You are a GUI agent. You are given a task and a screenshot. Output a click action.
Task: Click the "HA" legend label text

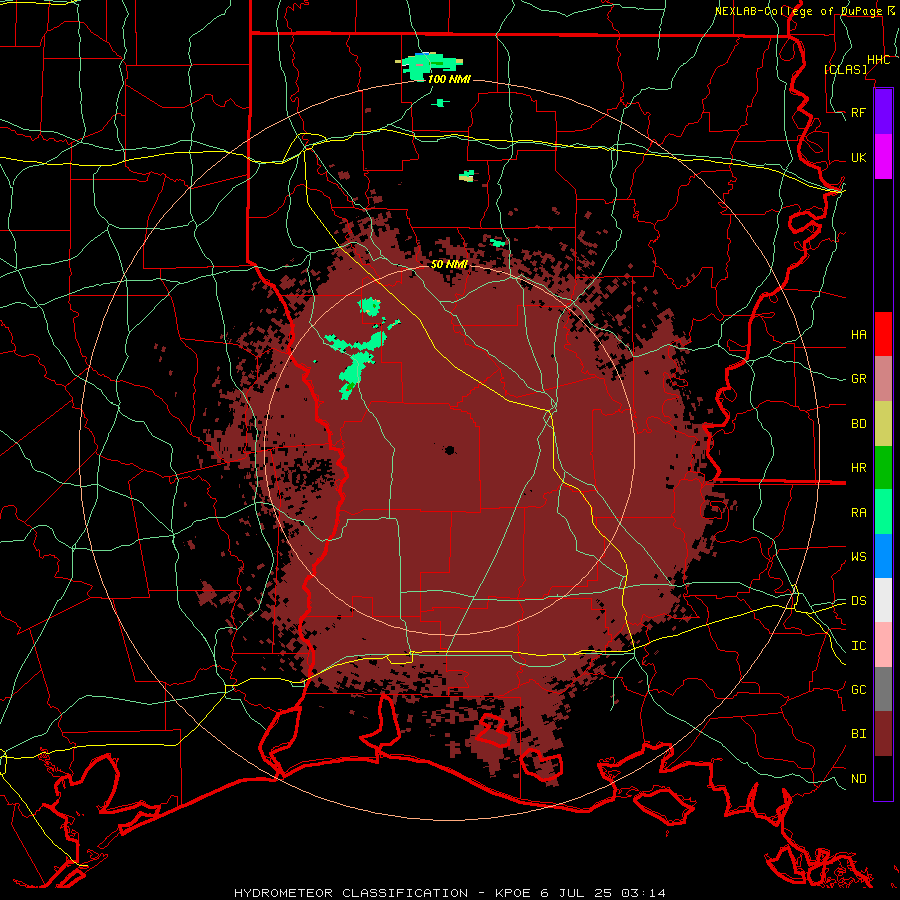pyautogui.click(x=858, y=334)
